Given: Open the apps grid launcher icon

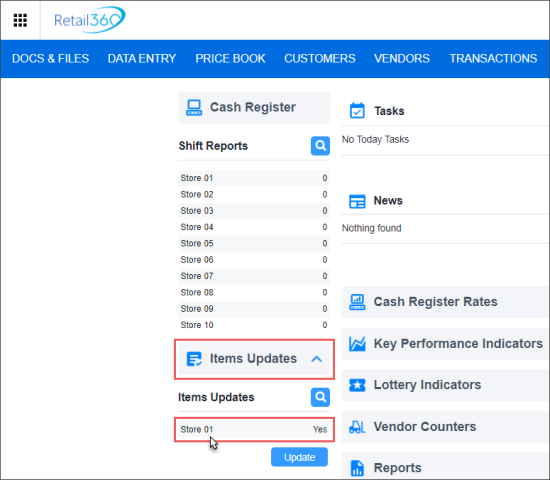Looking at the screenshot, I should (20, 20).
